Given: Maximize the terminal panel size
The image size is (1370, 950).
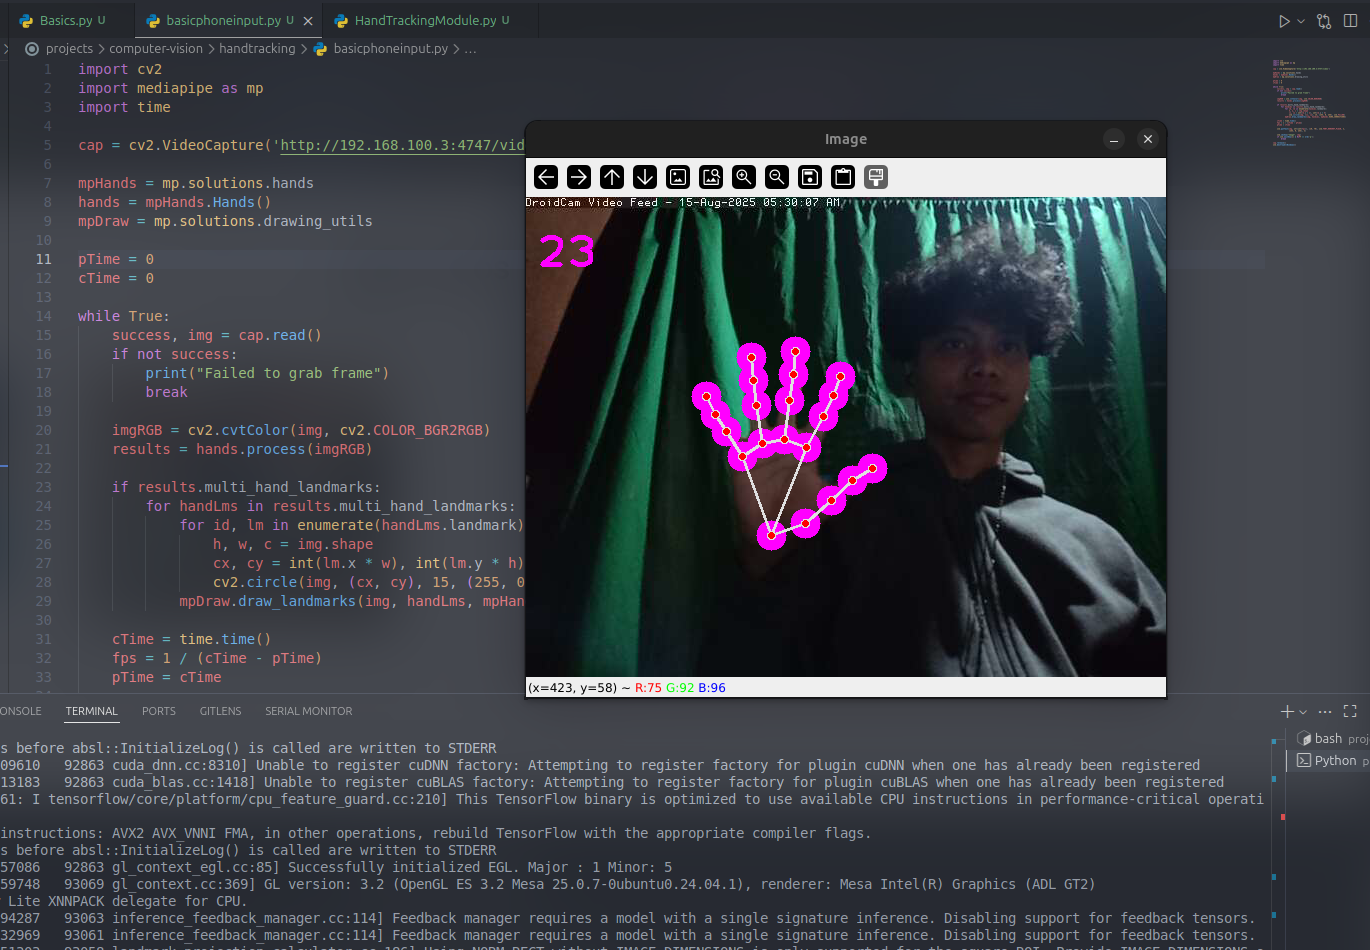Looking at the screenshot, I should [x=1350, y=711].
